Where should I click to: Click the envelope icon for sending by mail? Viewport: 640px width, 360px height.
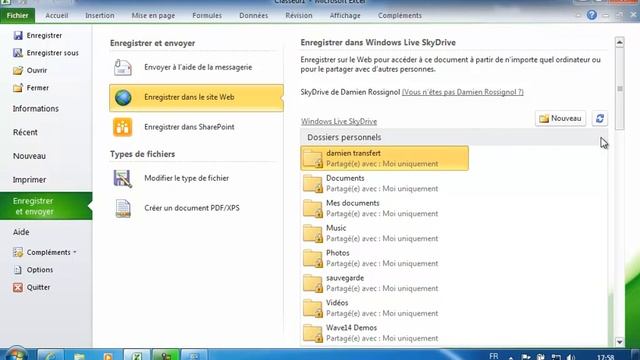pyautogui.click(x=123, y=67)
